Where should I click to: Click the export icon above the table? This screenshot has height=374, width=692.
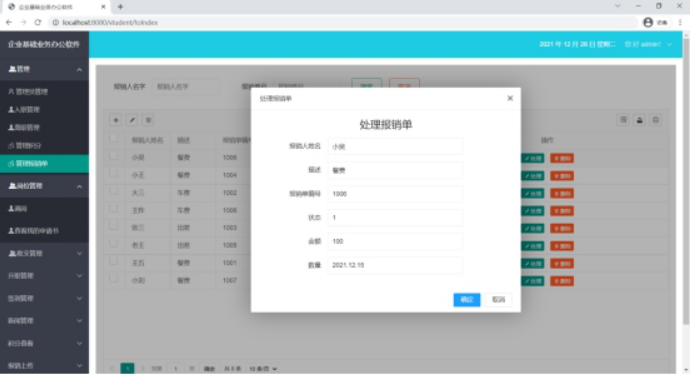point(639,120)
